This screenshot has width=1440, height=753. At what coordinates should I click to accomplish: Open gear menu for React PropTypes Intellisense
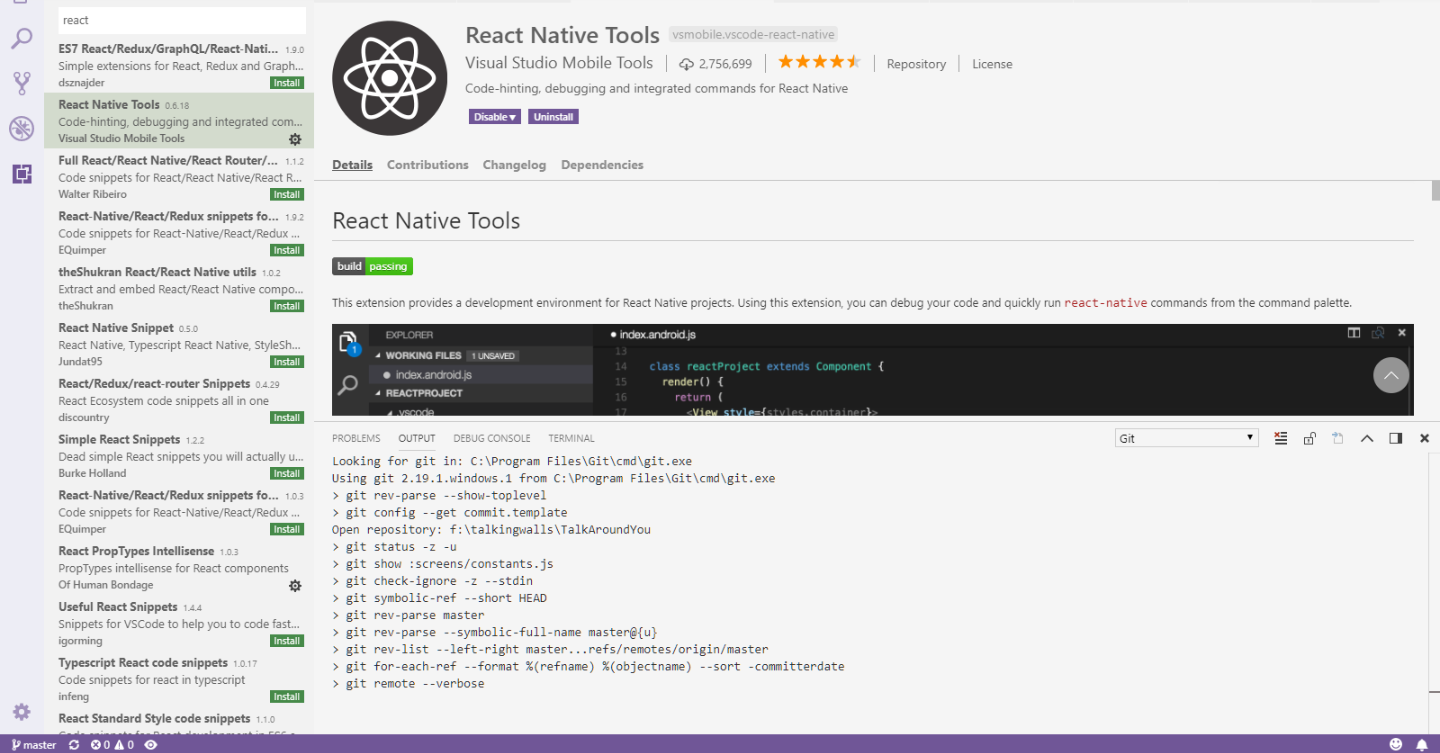[x=295, y=585]
